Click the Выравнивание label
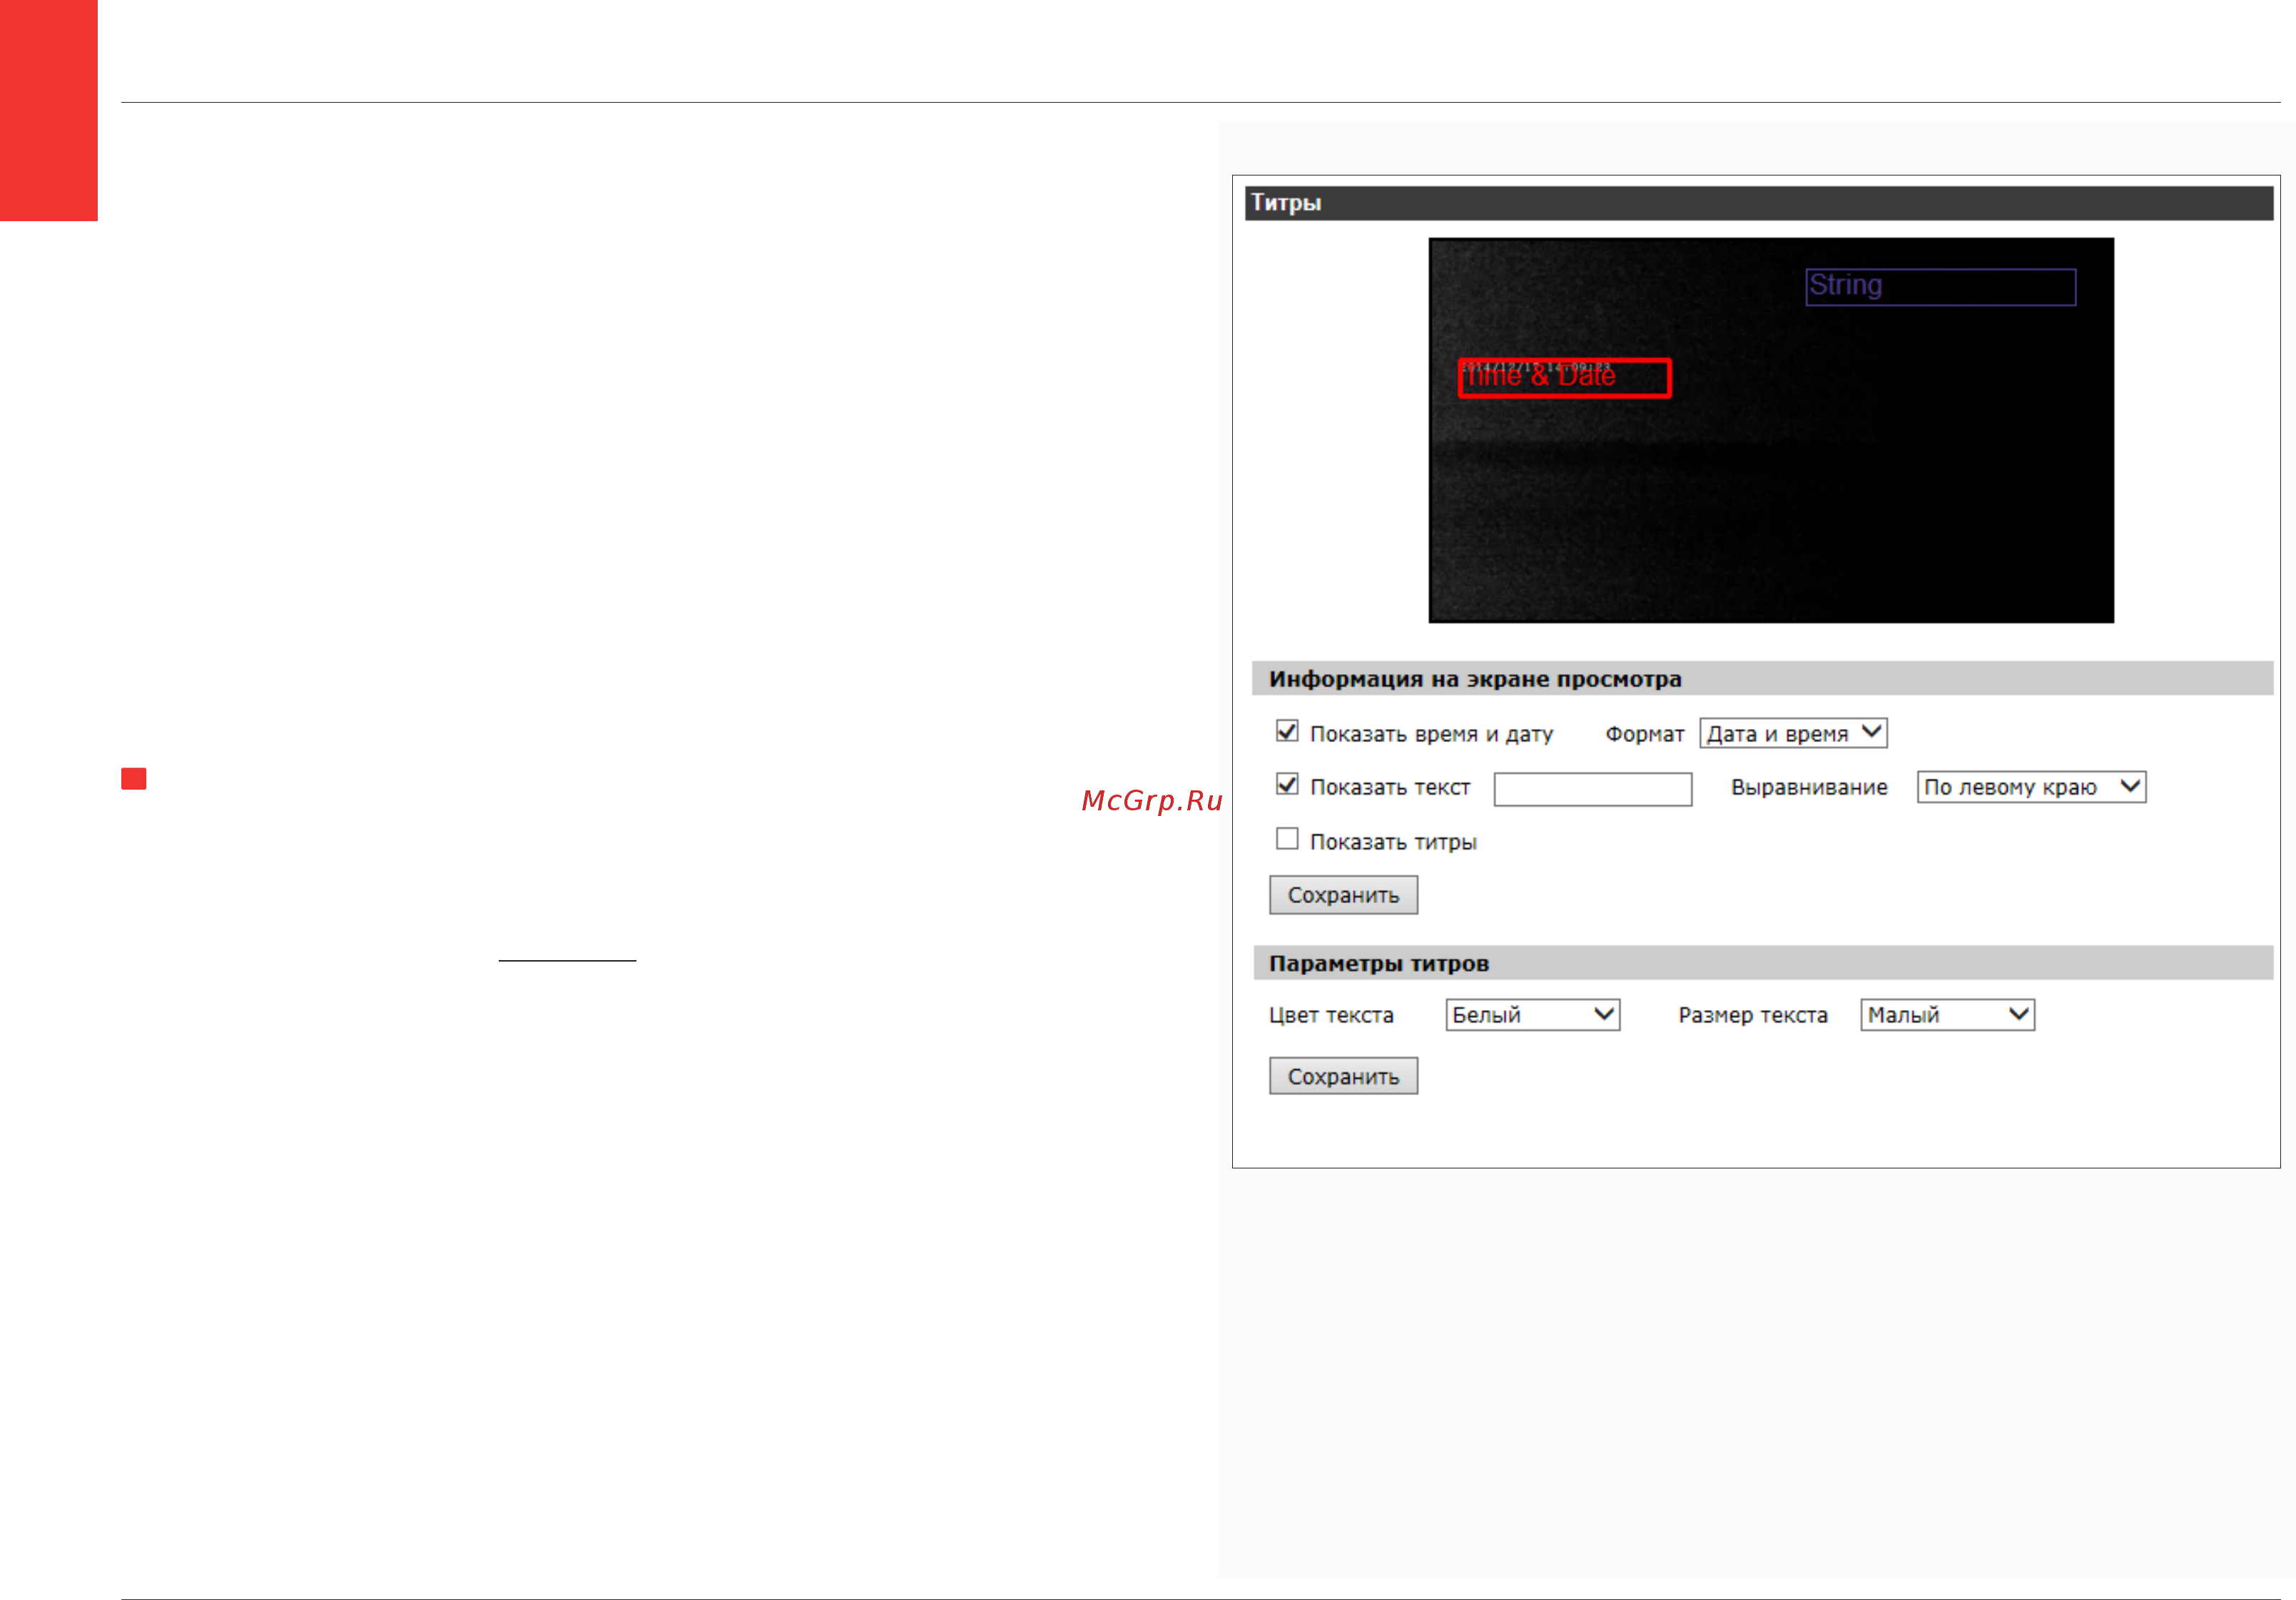Screen dimensions: 2296x1600 point(1808,787)
